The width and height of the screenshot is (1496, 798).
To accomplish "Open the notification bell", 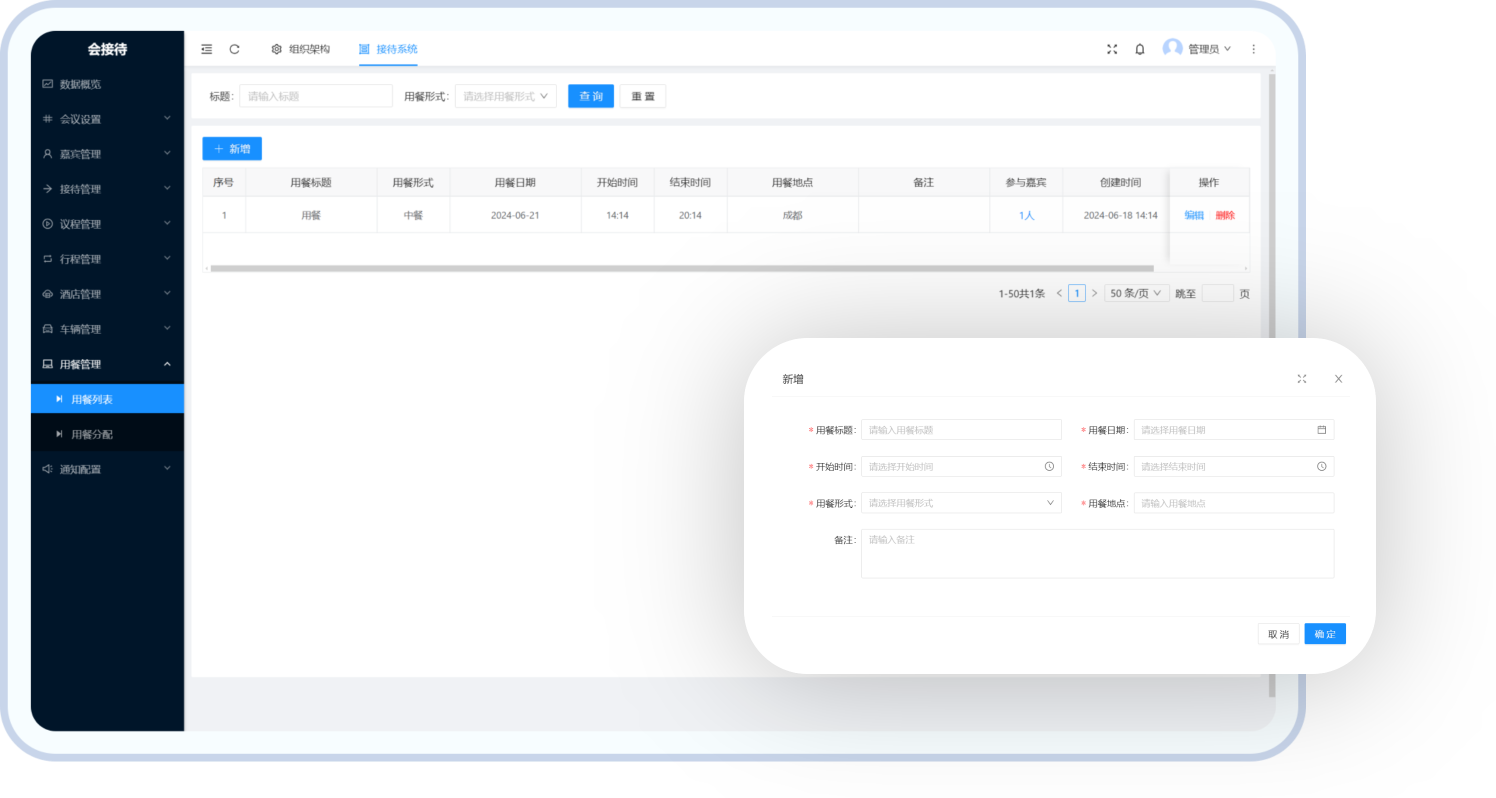I will (1139, 49).
